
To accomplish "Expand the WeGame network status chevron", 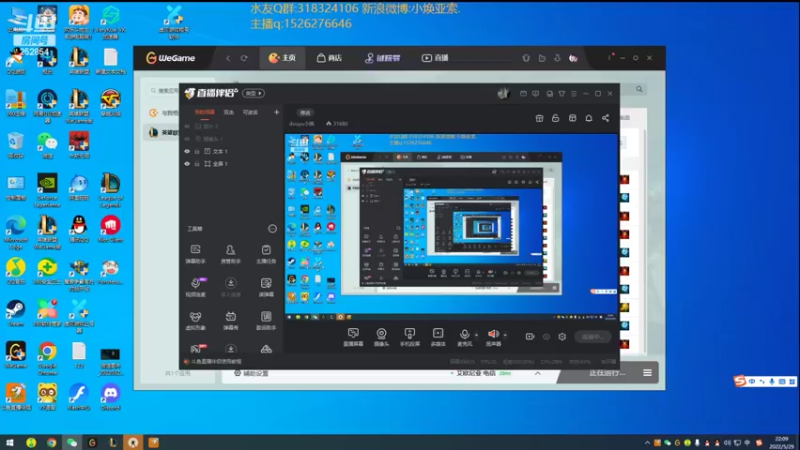I will (538, 373).
